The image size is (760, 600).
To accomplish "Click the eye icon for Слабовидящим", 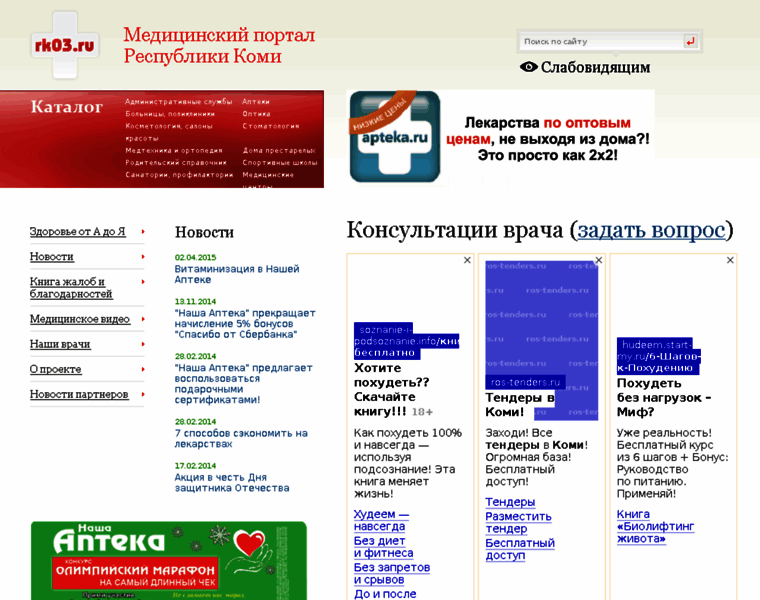I will point(529,67).
